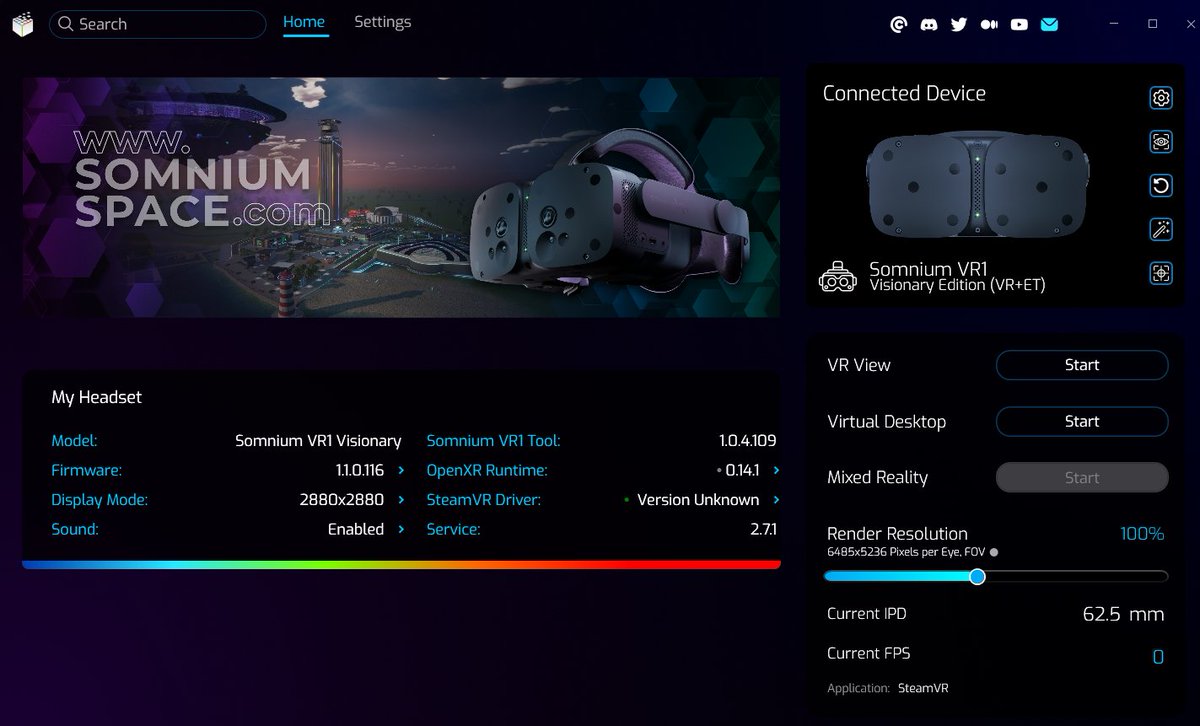Screen dimensions: 1200x726
Task: Start Virtual Desktop
Action: point(1082,421)
